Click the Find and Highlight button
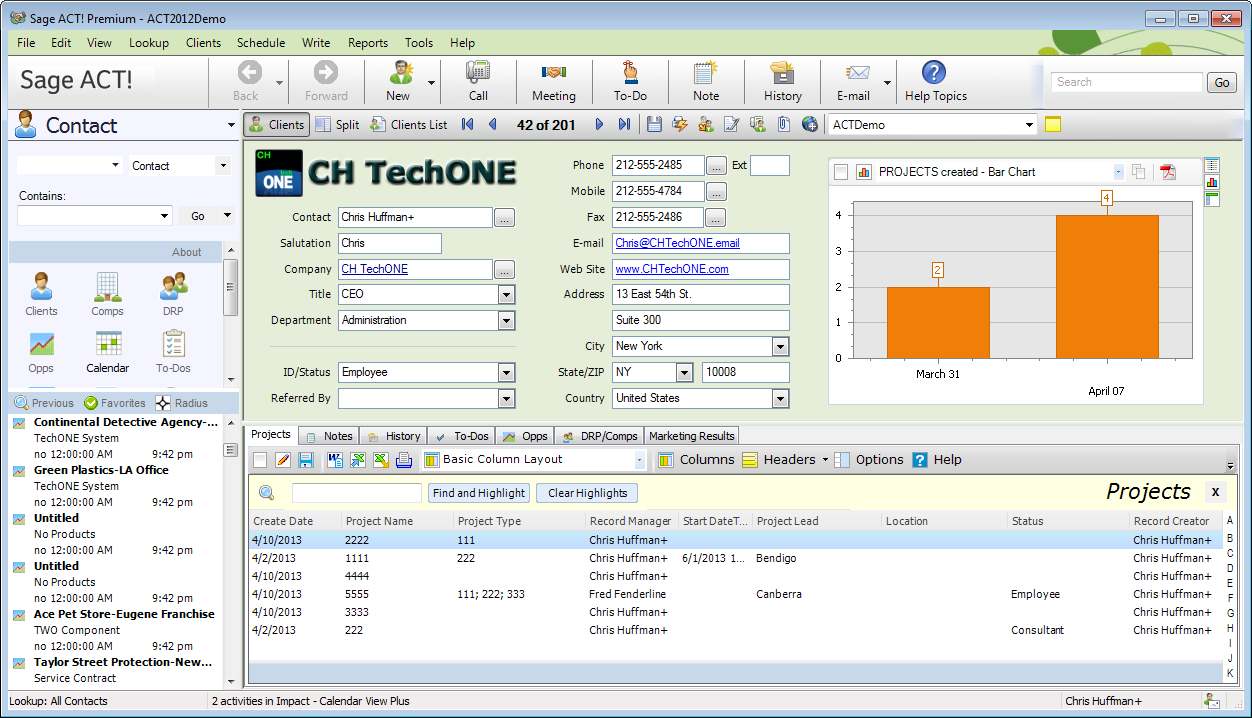 tap(479, 493)
